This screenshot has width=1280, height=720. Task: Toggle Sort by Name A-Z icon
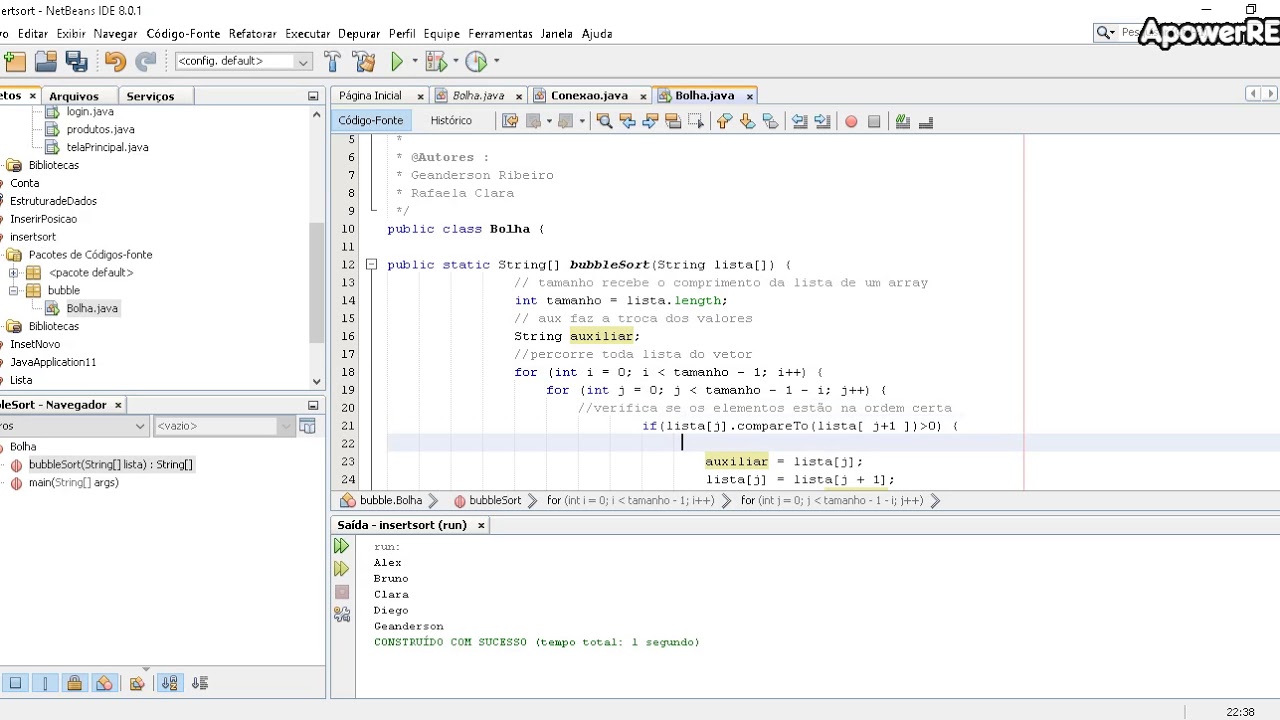(169, 683)
